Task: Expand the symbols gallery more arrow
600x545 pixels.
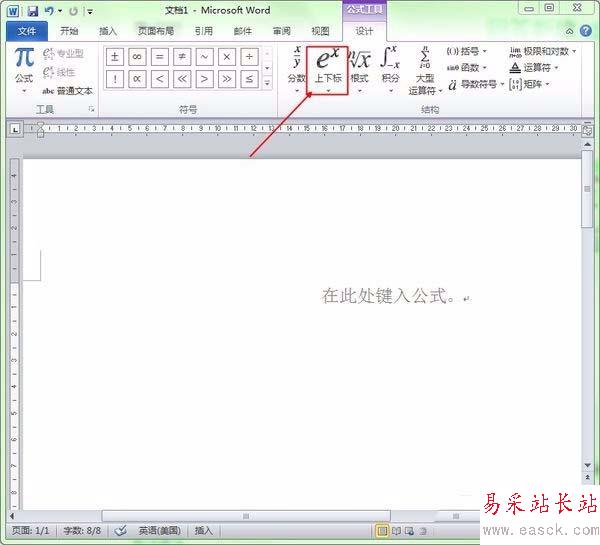Action: pos(267,82)
